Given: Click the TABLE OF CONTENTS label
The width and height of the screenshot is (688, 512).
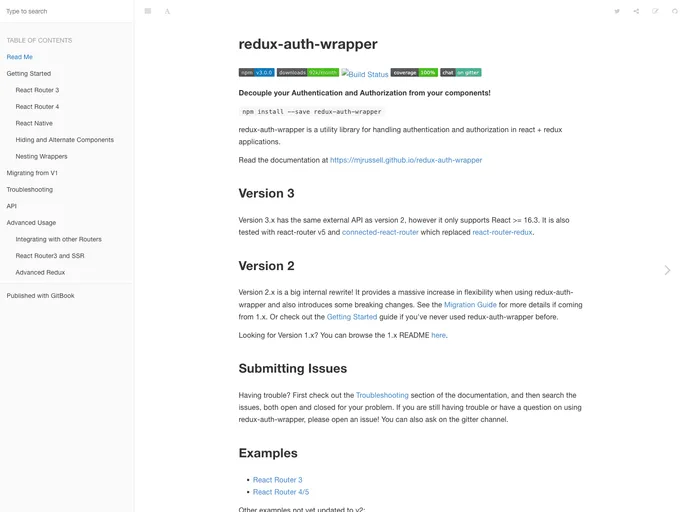Looking at the screenshot, I should coord(39,40).
